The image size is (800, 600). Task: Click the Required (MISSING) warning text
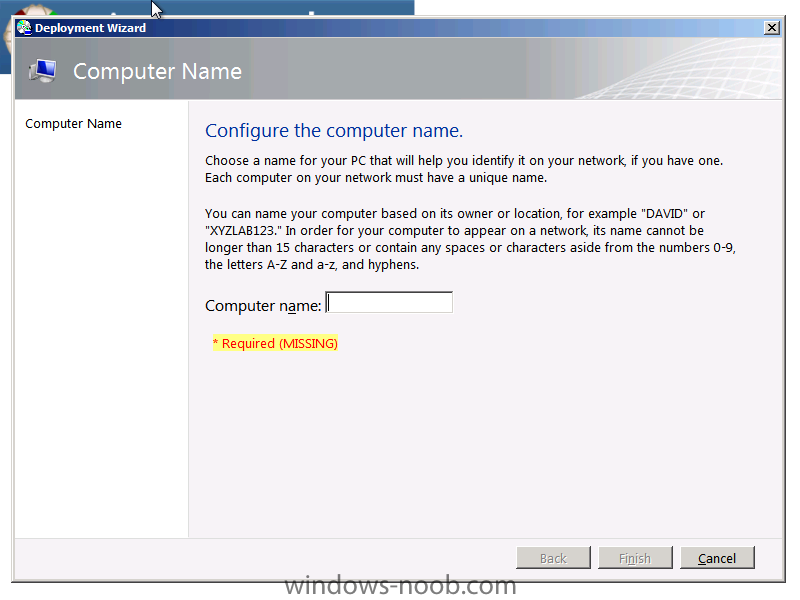(x=275, y=343)
